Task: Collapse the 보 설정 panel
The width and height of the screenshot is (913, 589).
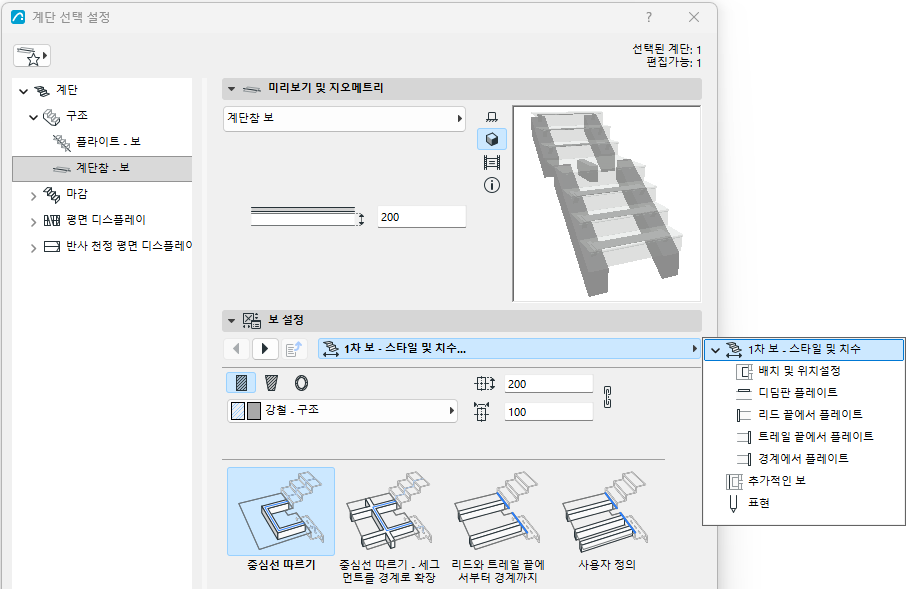Action: pos(231,321)
